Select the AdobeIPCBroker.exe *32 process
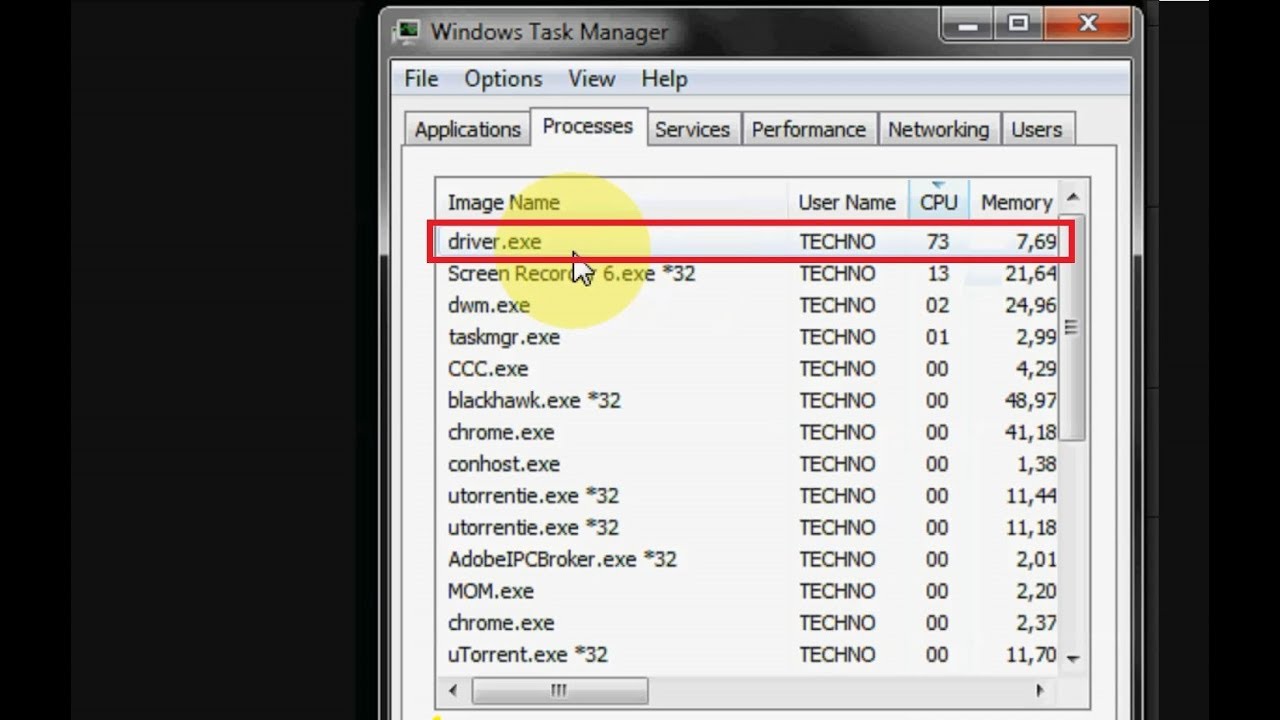This screenshot has height=720, width=1280. 748,560
